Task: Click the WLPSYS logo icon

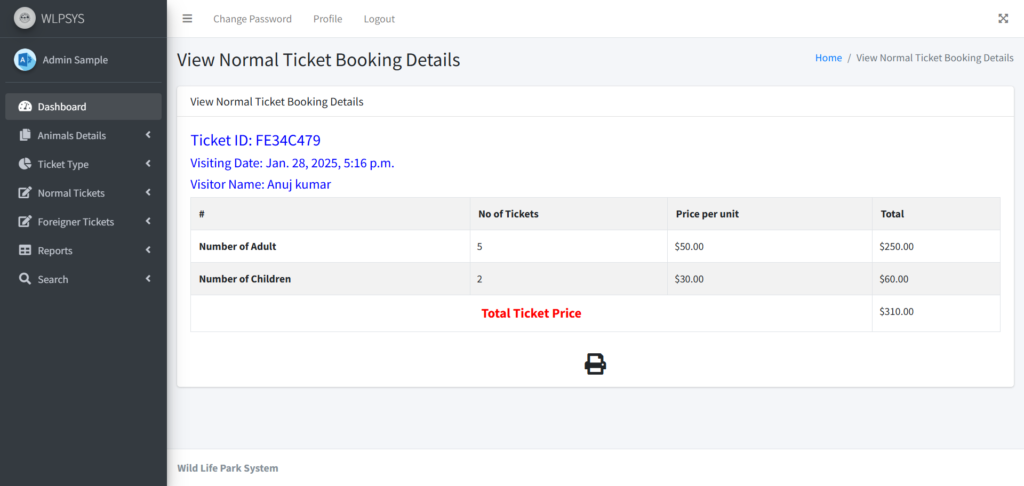Action: (x=25, y=18)
